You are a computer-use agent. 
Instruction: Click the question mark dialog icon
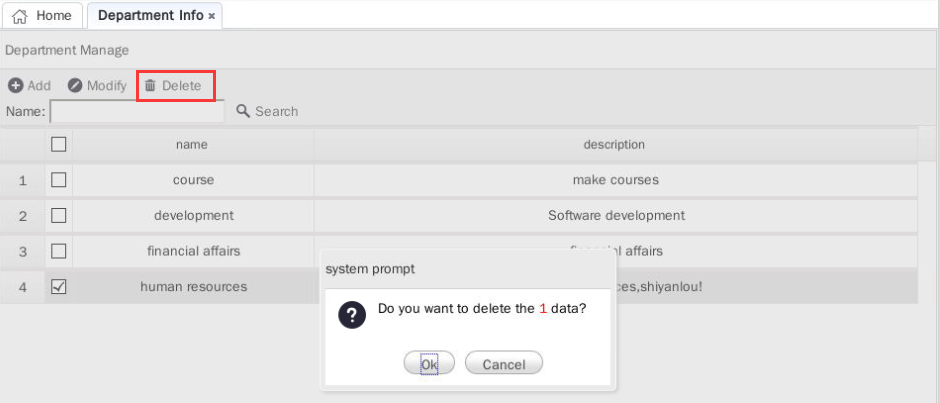click(352, 315)
